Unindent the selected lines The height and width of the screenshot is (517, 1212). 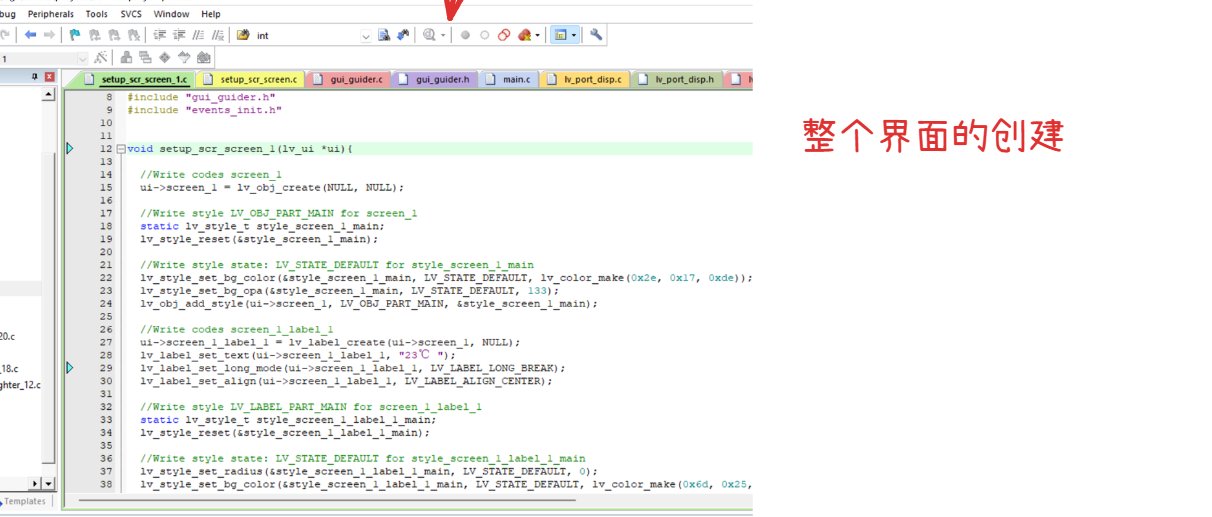[179, 35]
